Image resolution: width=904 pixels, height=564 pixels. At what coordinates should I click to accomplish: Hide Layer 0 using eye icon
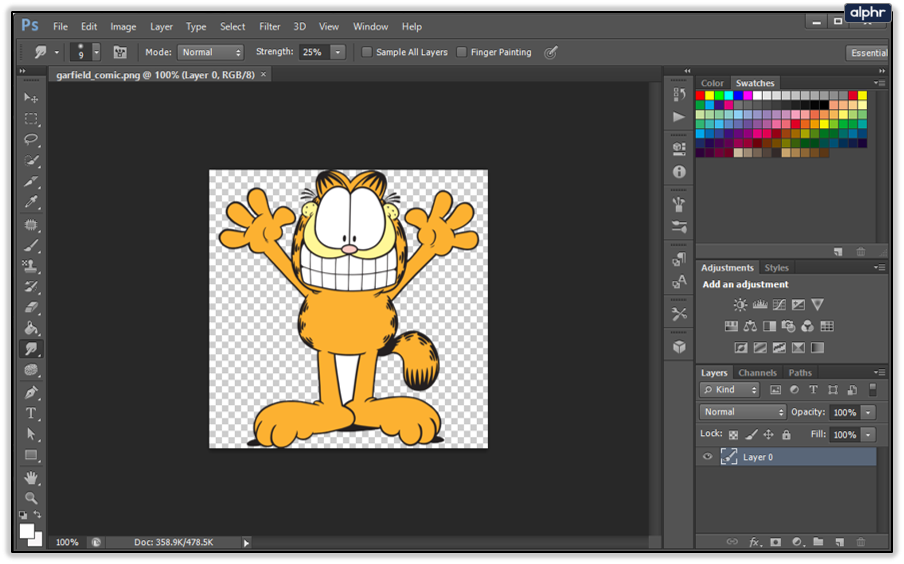[708, 457]
